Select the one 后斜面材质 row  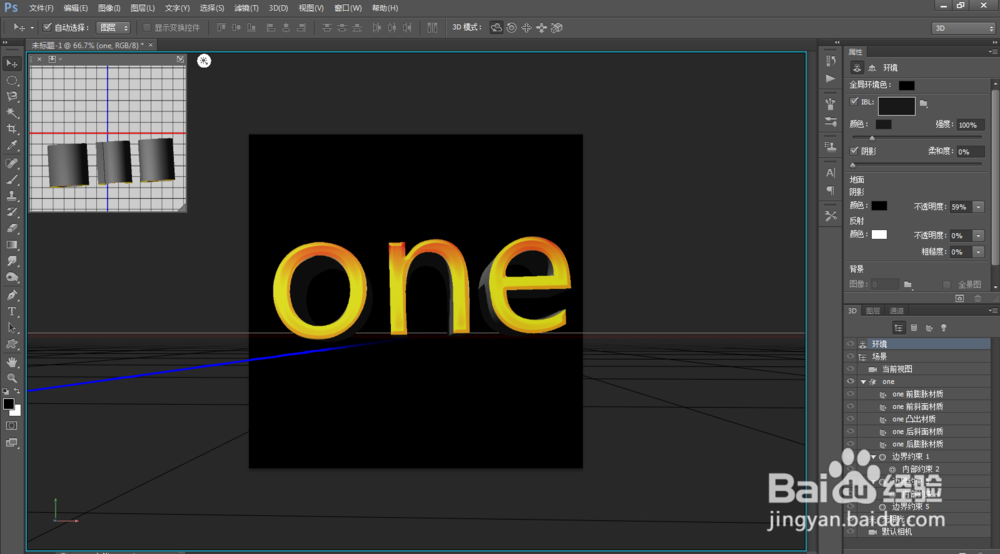917,432
